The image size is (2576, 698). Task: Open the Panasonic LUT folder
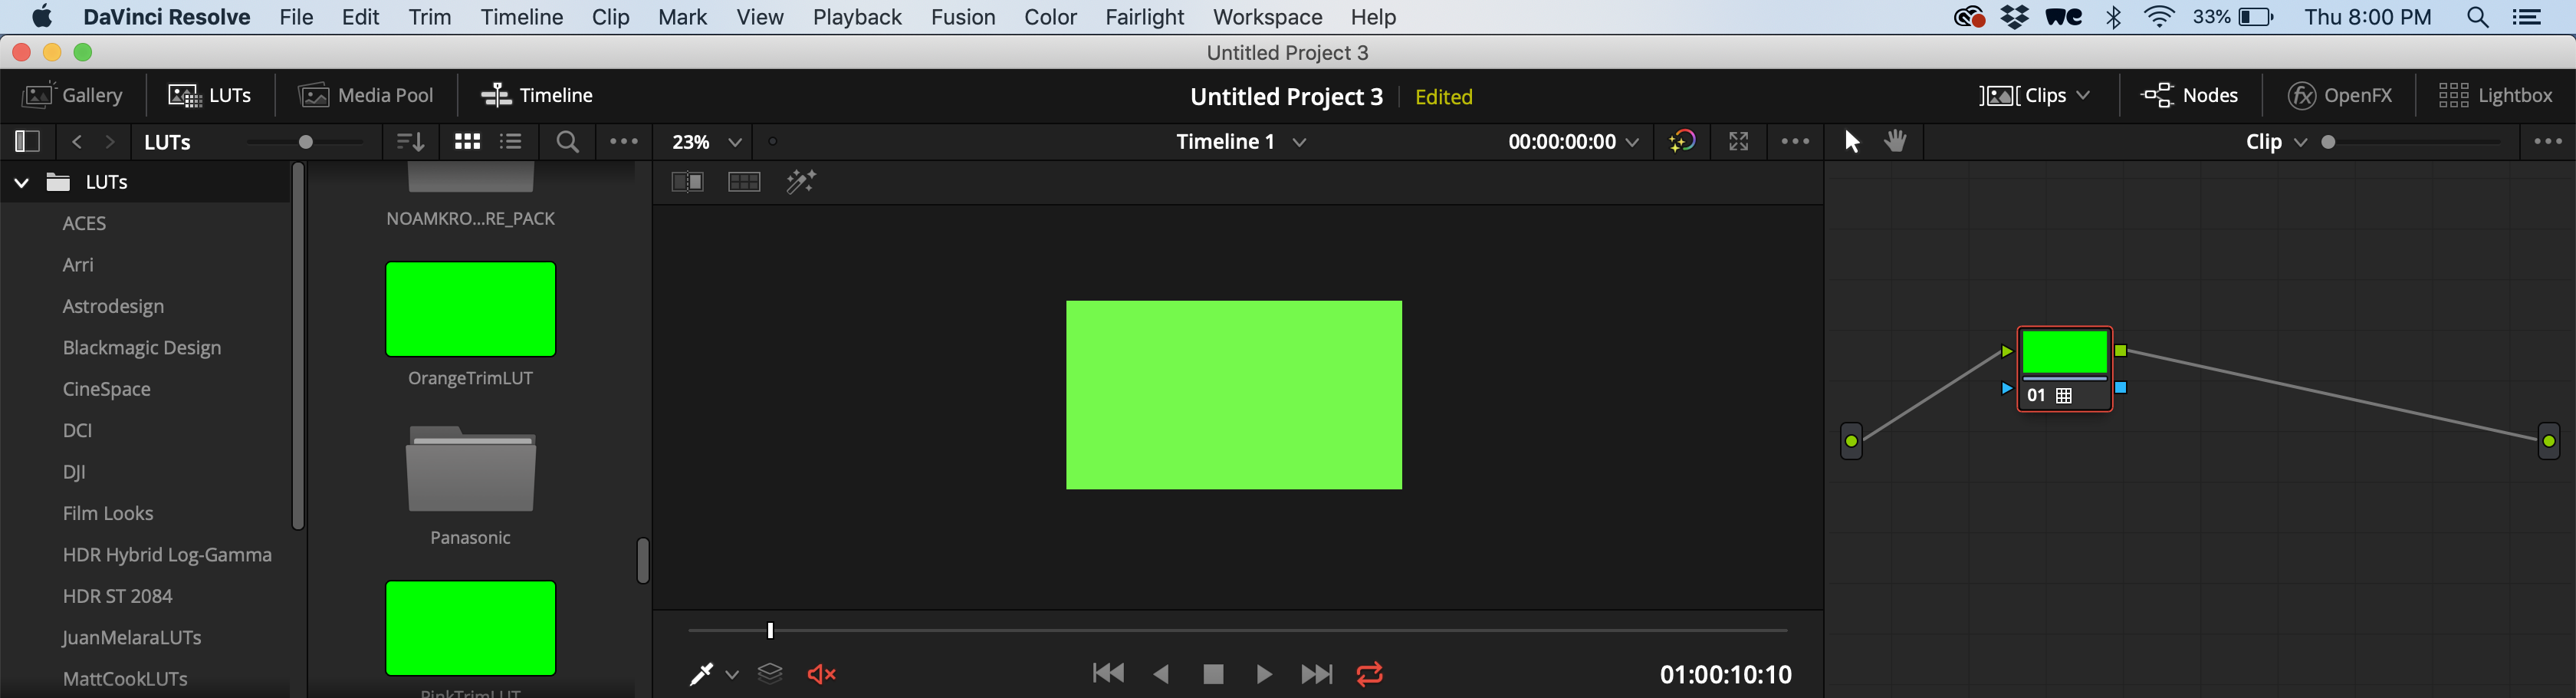pyautogui.click(x=471, y=470)
